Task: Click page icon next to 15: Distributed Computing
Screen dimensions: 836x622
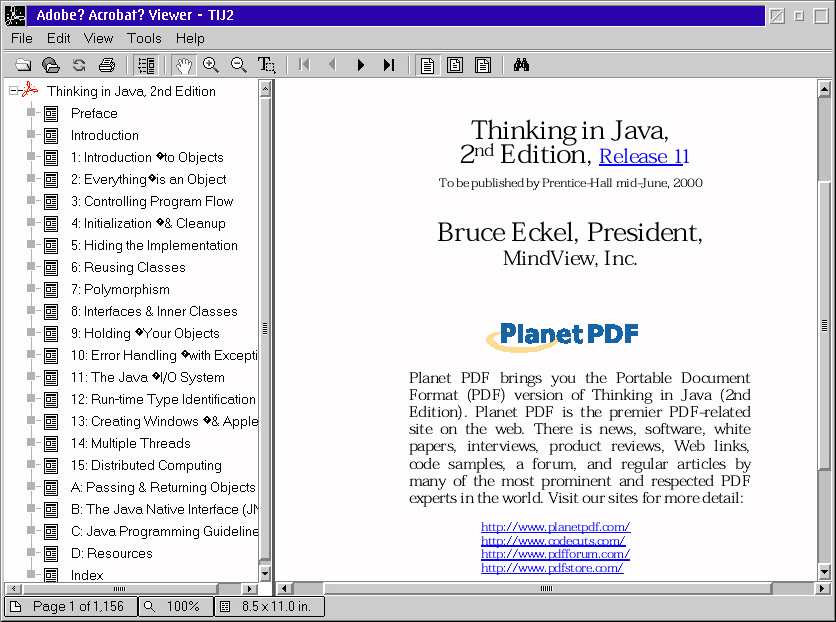Action: (x=51, y=466)
